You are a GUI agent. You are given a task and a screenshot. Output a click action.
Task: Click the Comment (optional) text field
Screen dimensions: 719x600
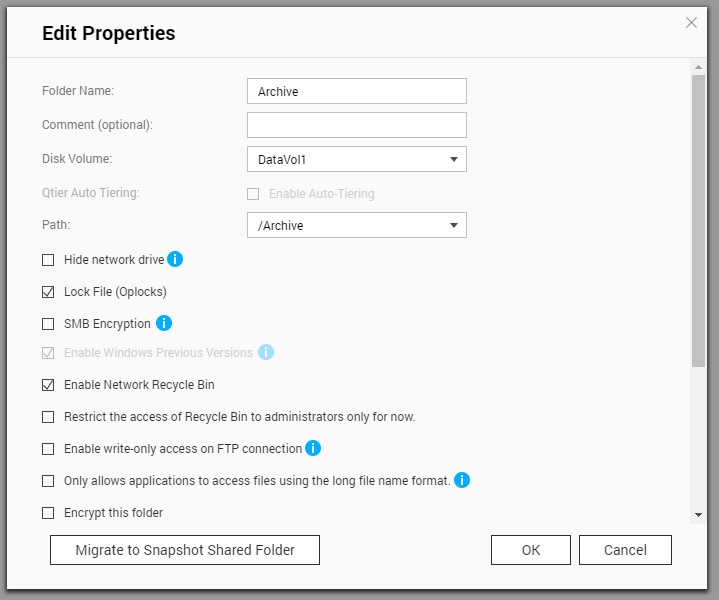[x=356, y=125]
